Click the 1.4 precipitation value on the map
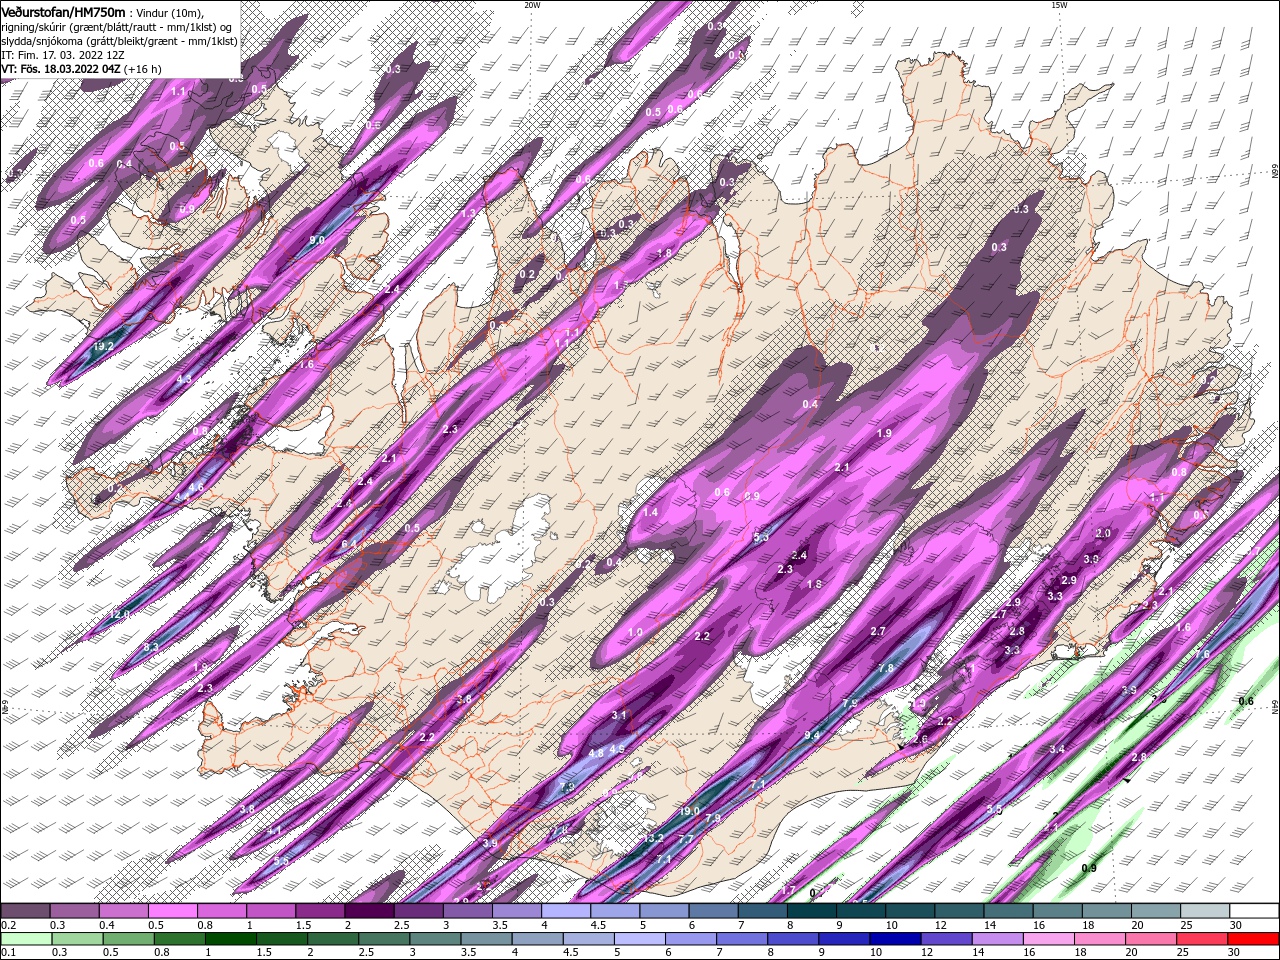 (x=650, y=512)
